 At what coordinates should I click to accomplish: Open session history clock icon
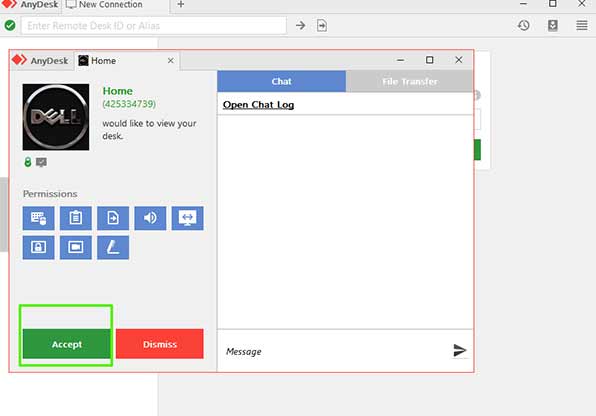[x=524, y=25]
